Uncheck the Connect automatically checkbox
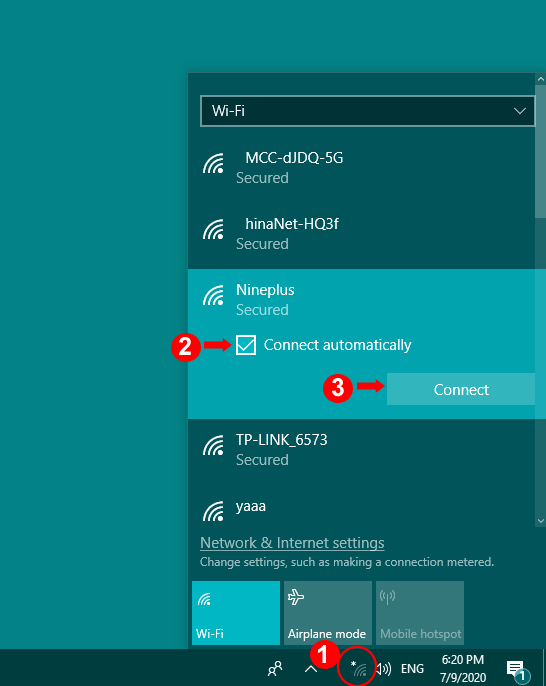 click(x=246, y=345)
